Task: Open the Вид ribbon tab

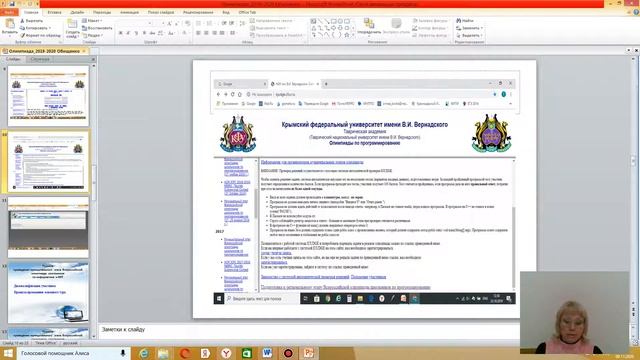Action: [226, 12]
